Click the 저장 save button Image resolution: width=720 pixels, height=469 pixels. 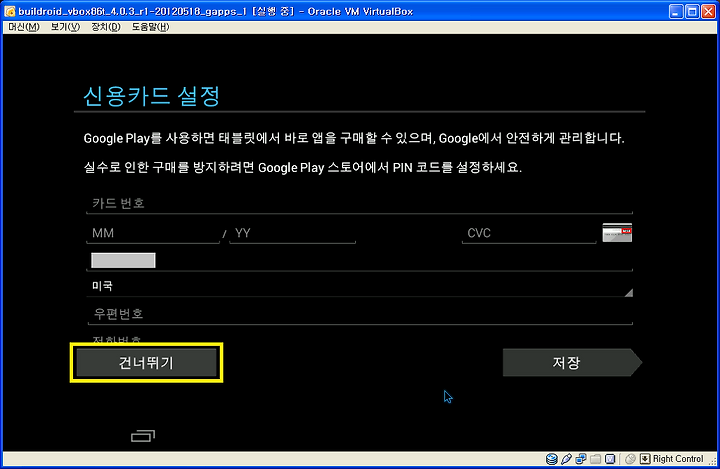pyautogui.click(x=572, y=362)
